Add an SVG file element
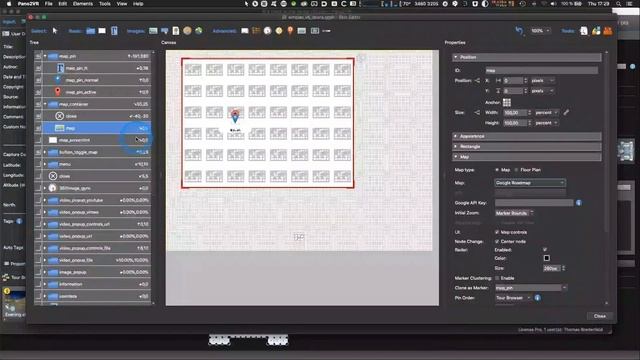This screenshot has height=360, width=640. click(x=176, y=31)
